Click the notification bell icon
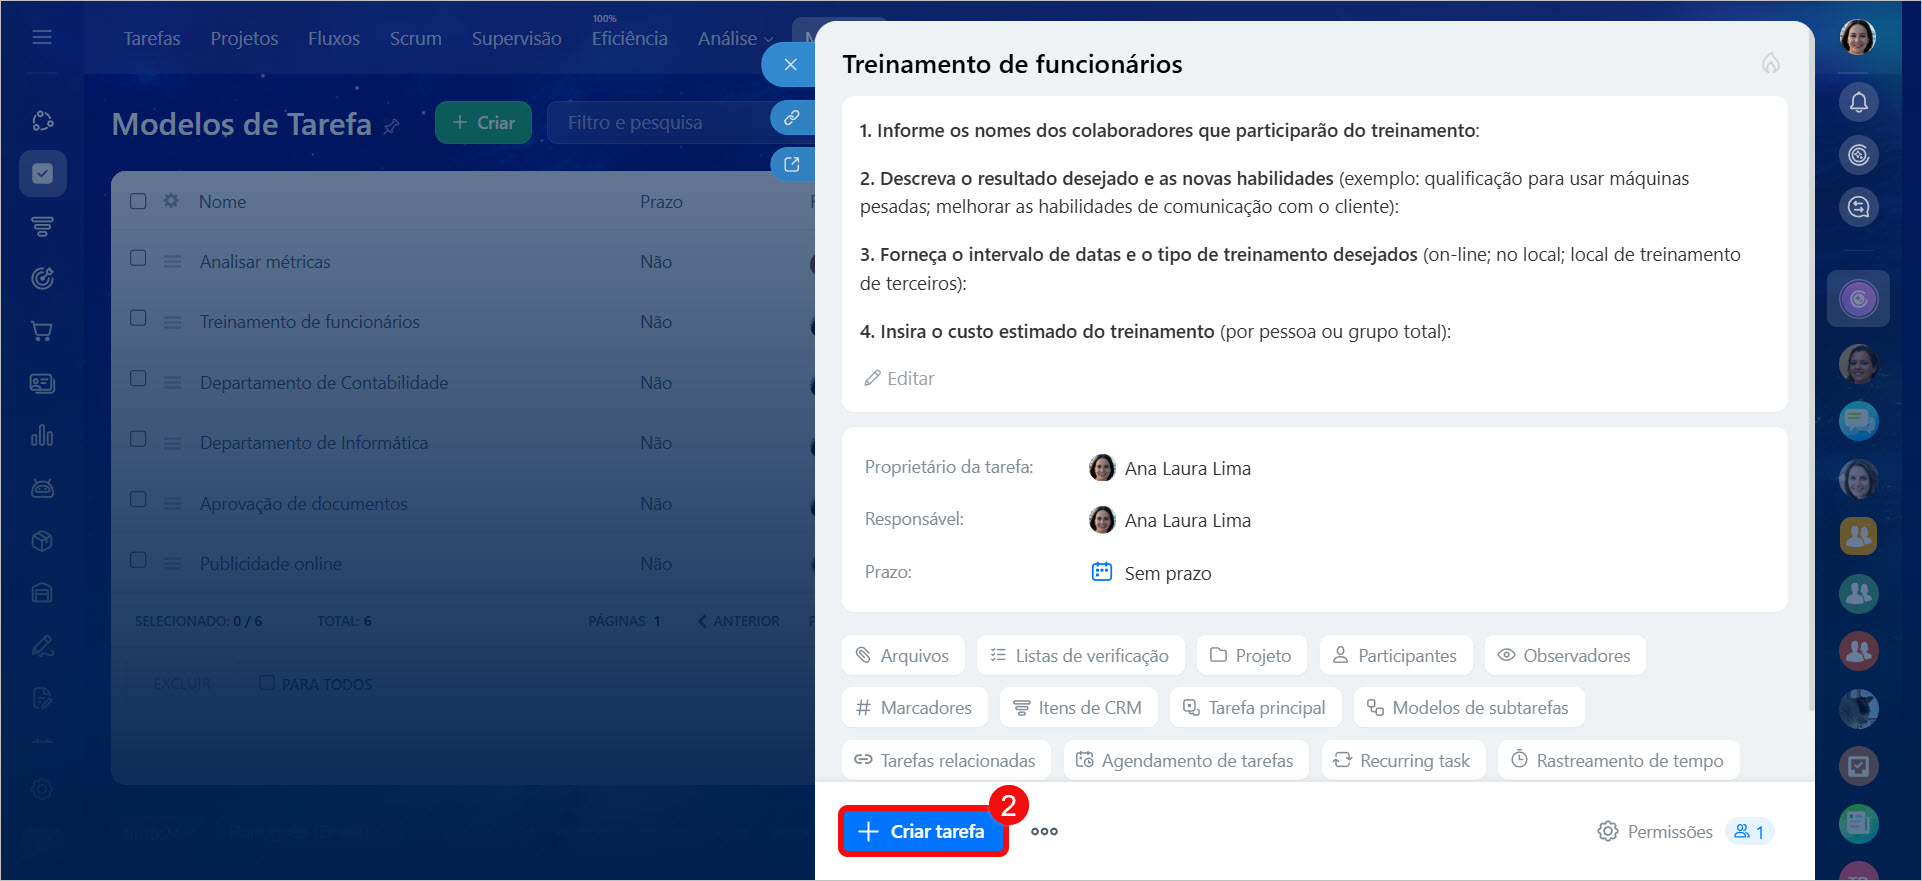 pos(1858,103)
